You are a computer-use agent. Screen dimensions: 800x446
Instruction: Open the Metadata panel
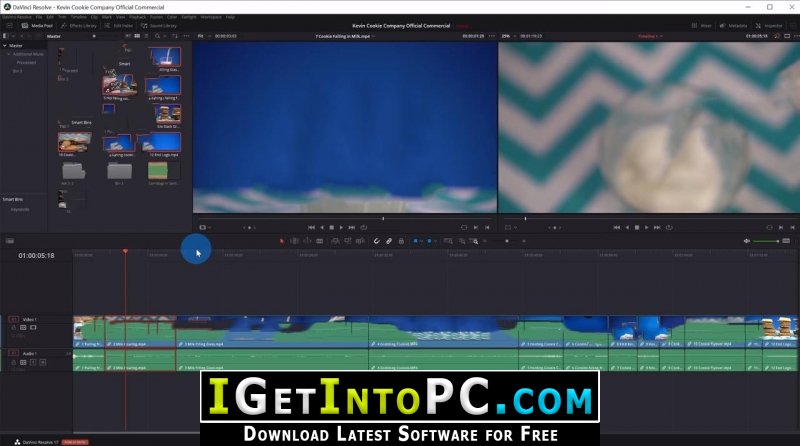(734, 26)
